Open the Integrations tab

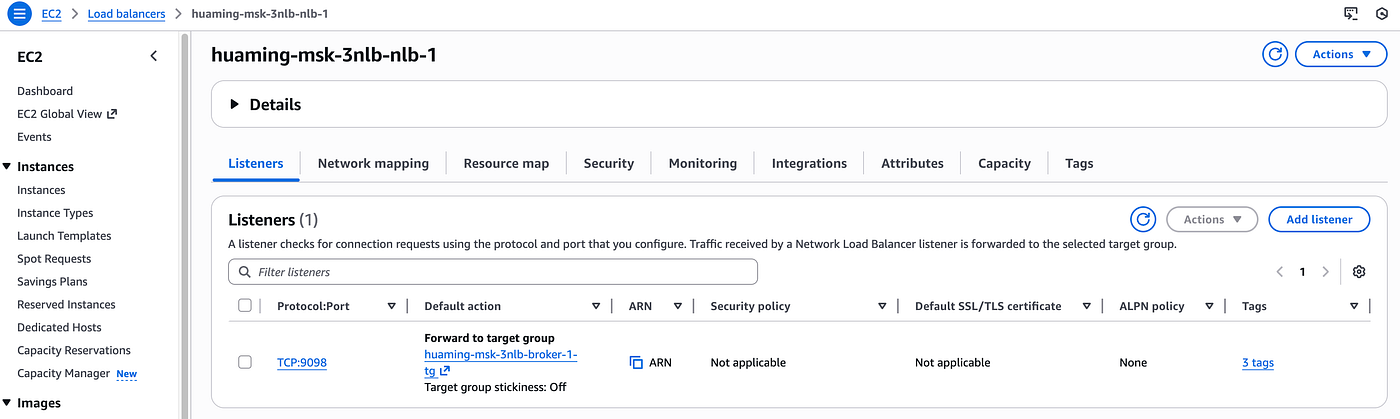(809, 163)
